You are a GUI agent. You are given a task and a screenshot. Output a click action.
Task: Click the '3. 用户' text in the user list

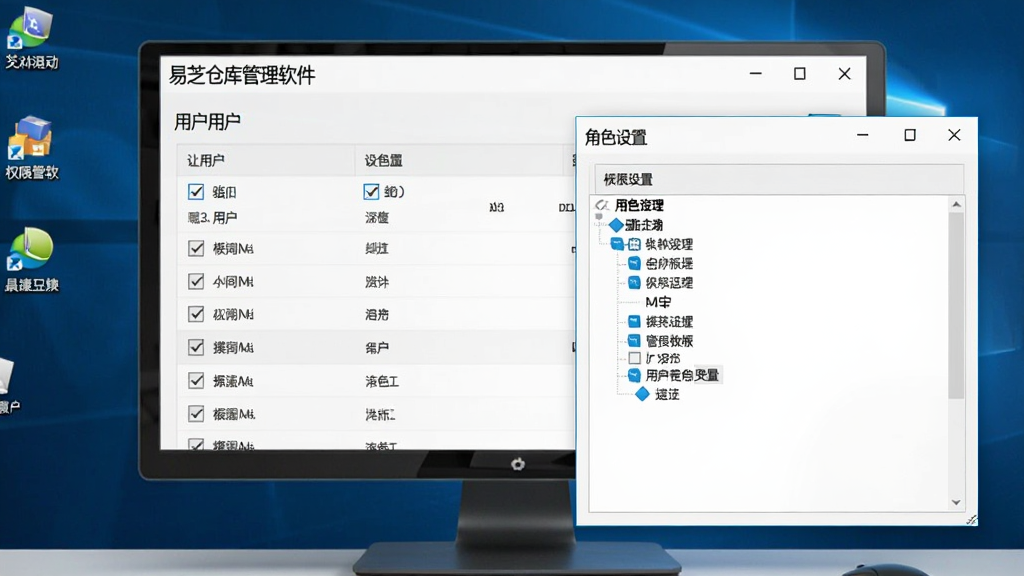click(213, 217)
